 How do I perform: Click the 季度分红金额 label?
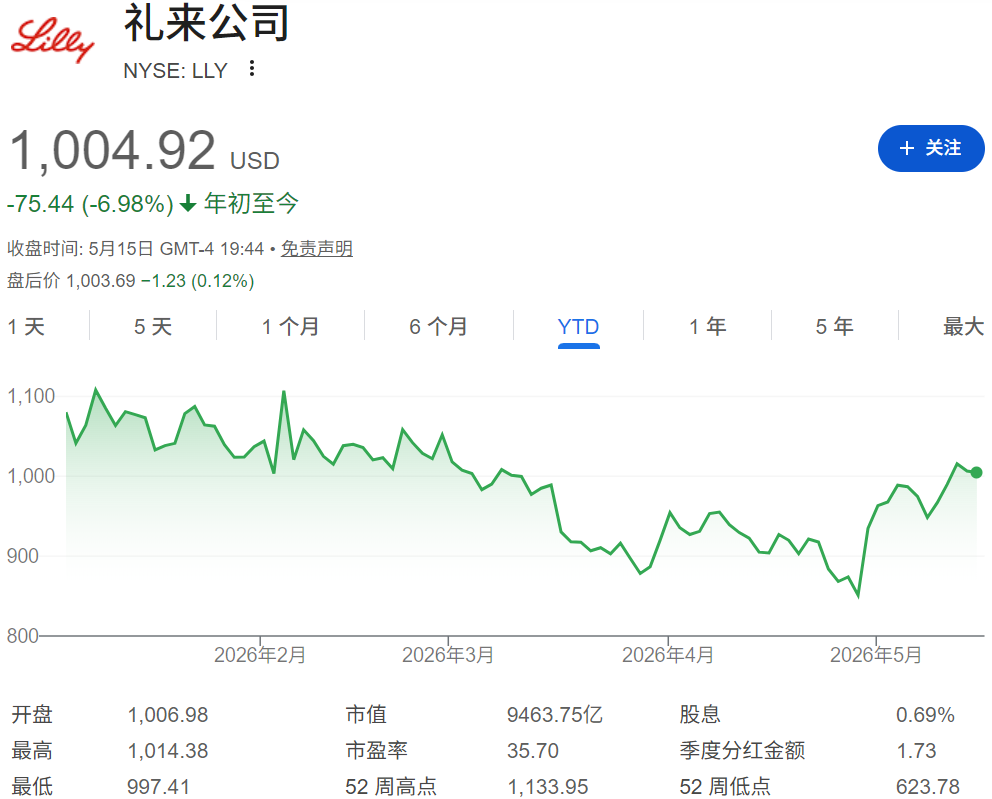coord(742,751)
